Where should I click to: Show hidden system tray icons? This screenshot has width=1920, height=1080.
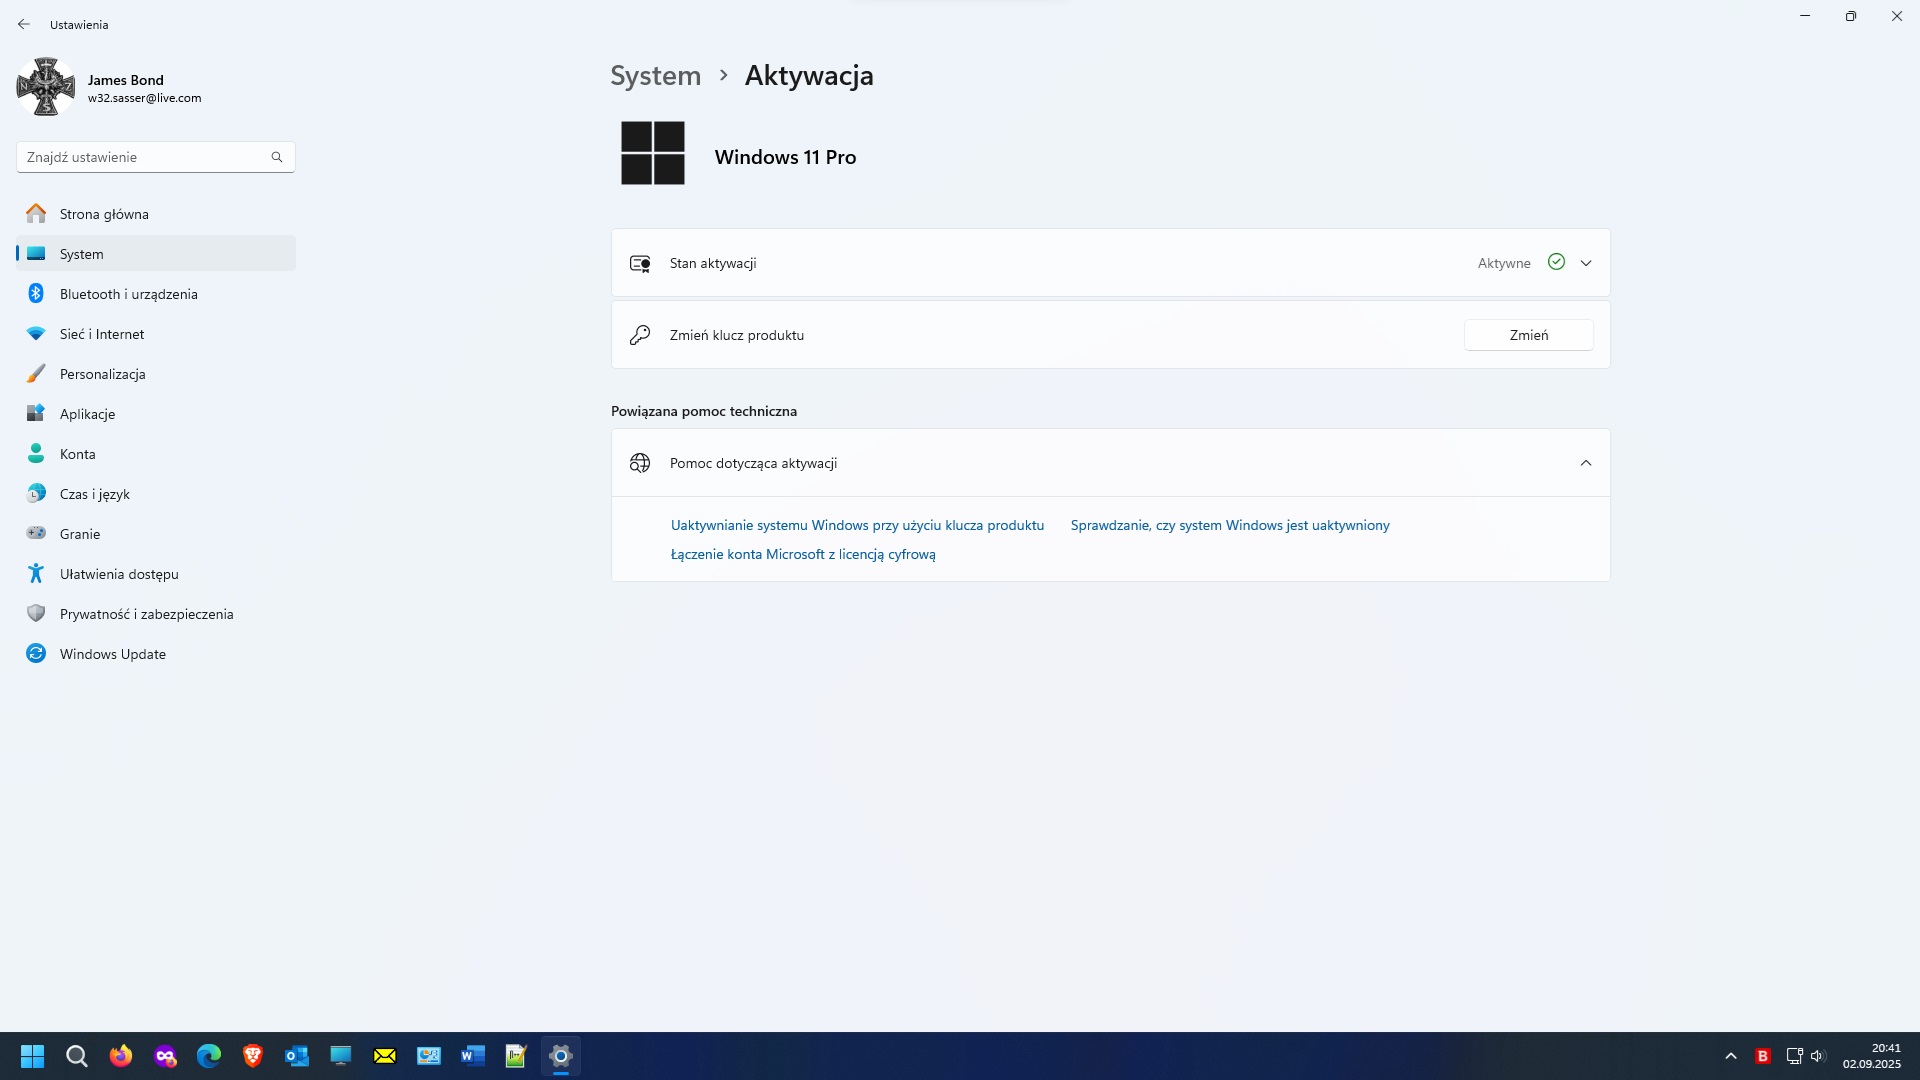1731,1056
